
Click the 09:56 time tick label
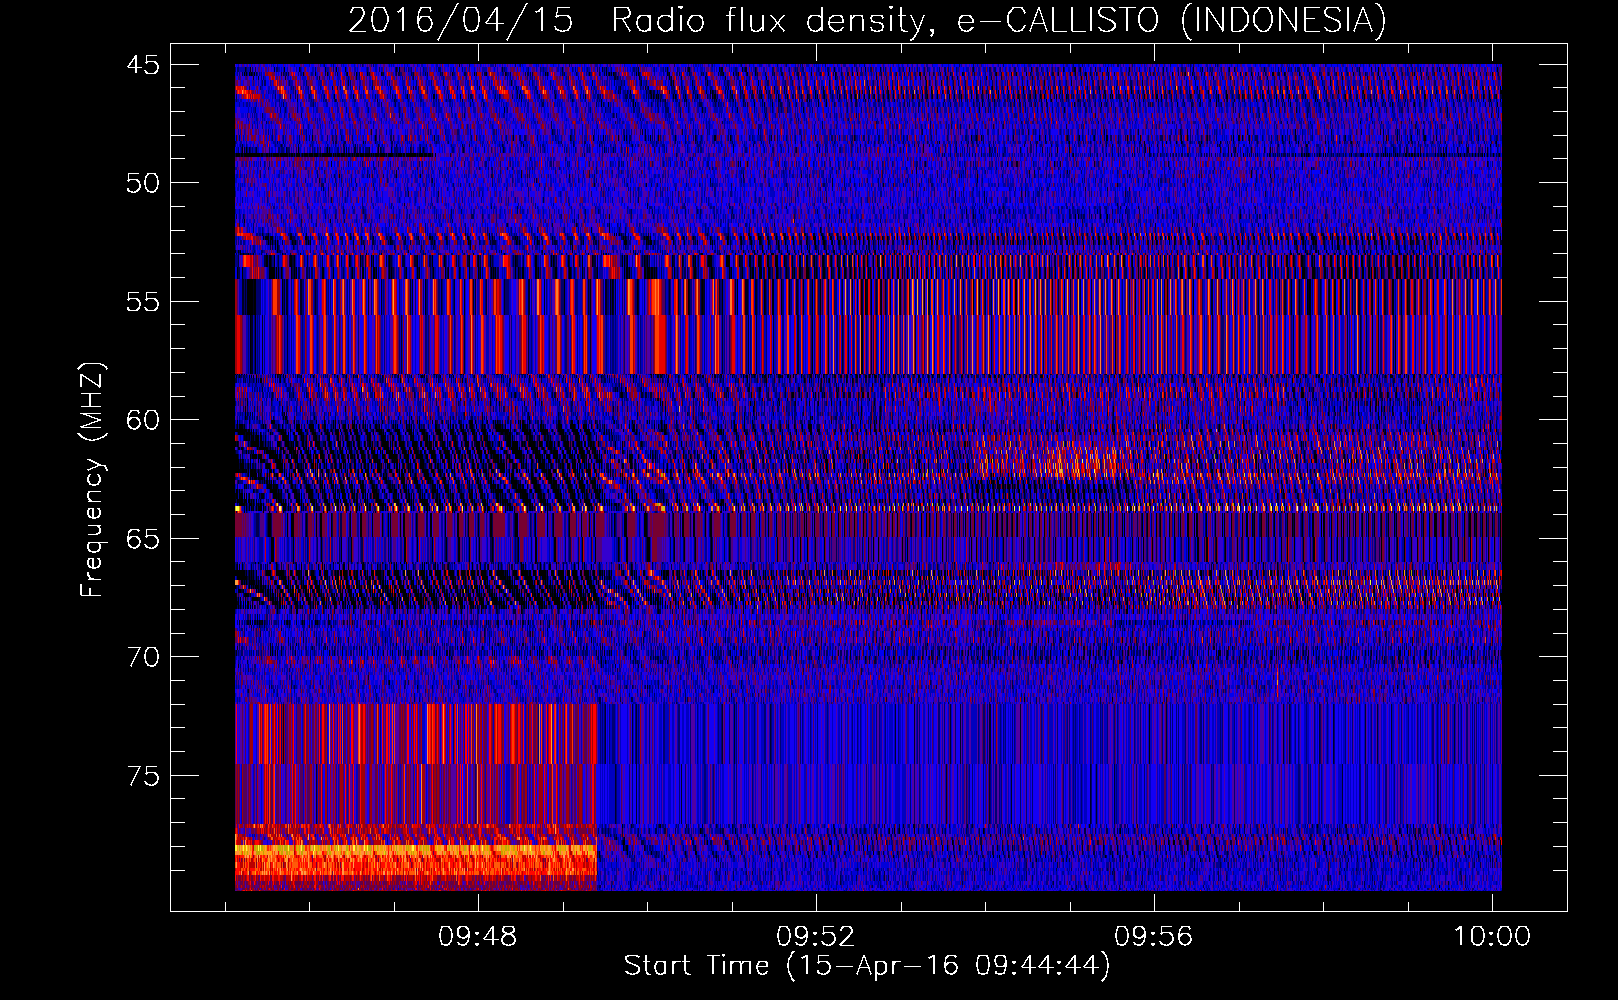[x=1154, y=936]
